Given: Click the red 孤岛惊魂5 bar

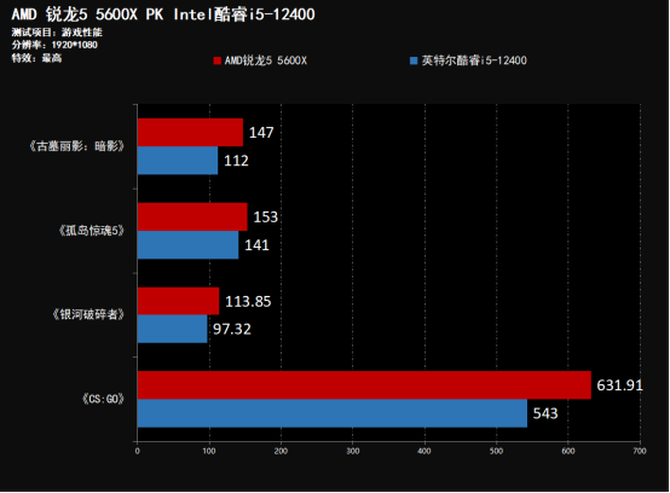Looking at the screenshot, I should point(192,216).
